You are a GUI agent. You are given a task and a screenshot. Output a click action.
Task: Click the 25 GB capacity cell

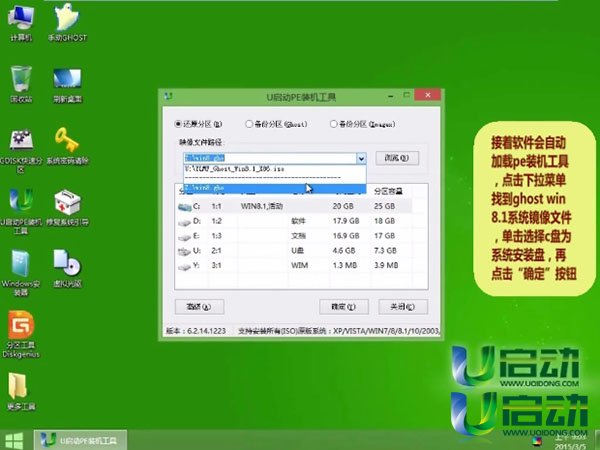(385, 206)
